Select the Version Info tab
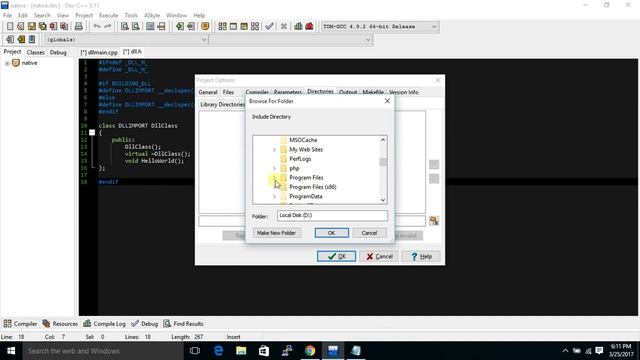Screen dimensions: 640x360 tap(404, 92)
